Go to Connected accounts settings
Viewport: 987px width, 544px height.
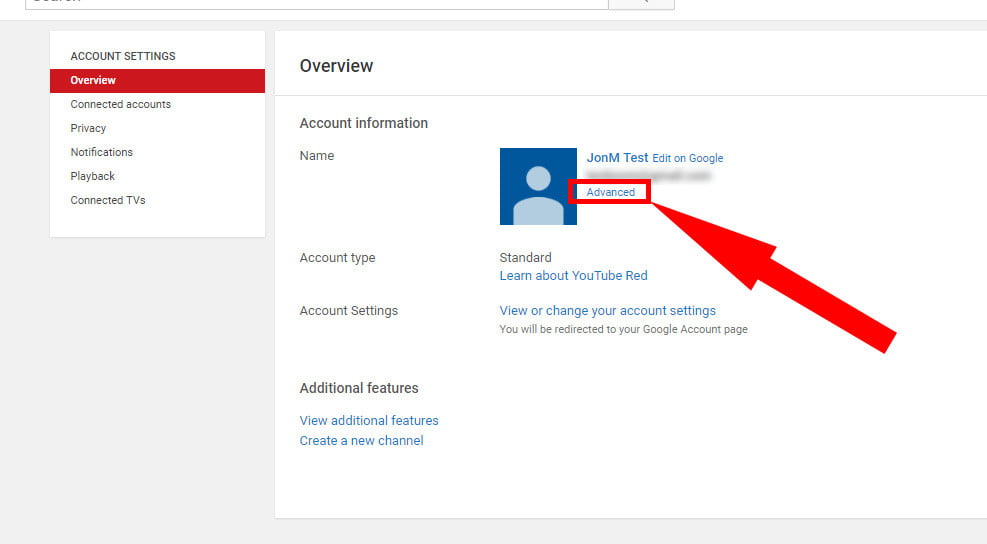pos(120,105)
